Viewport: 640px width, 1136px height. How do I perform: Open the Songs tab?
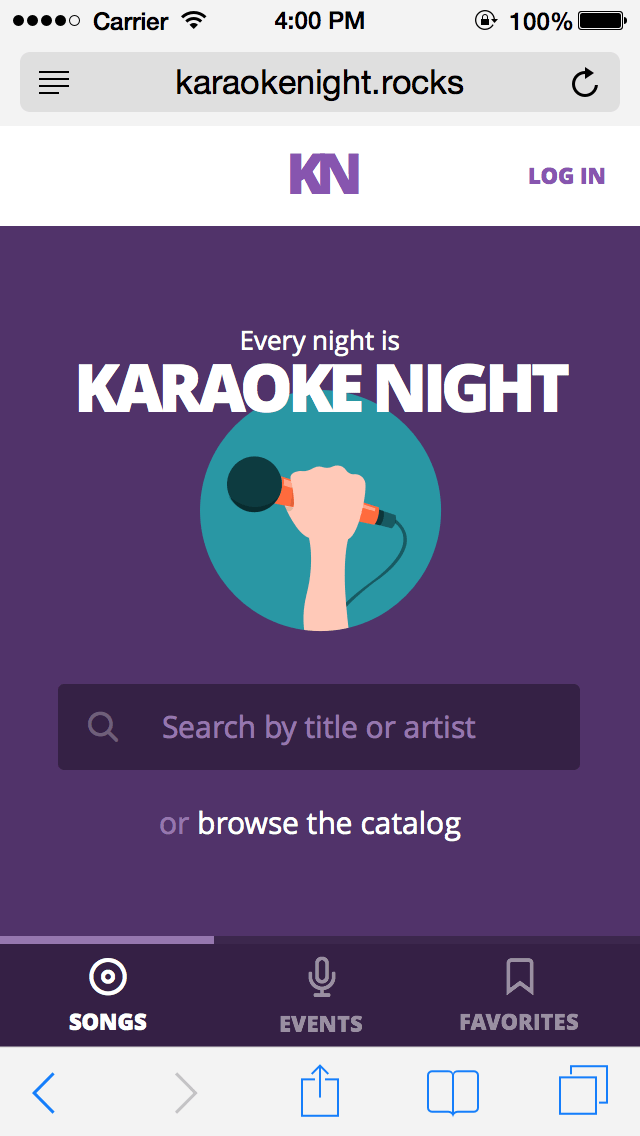click(108, 994)
